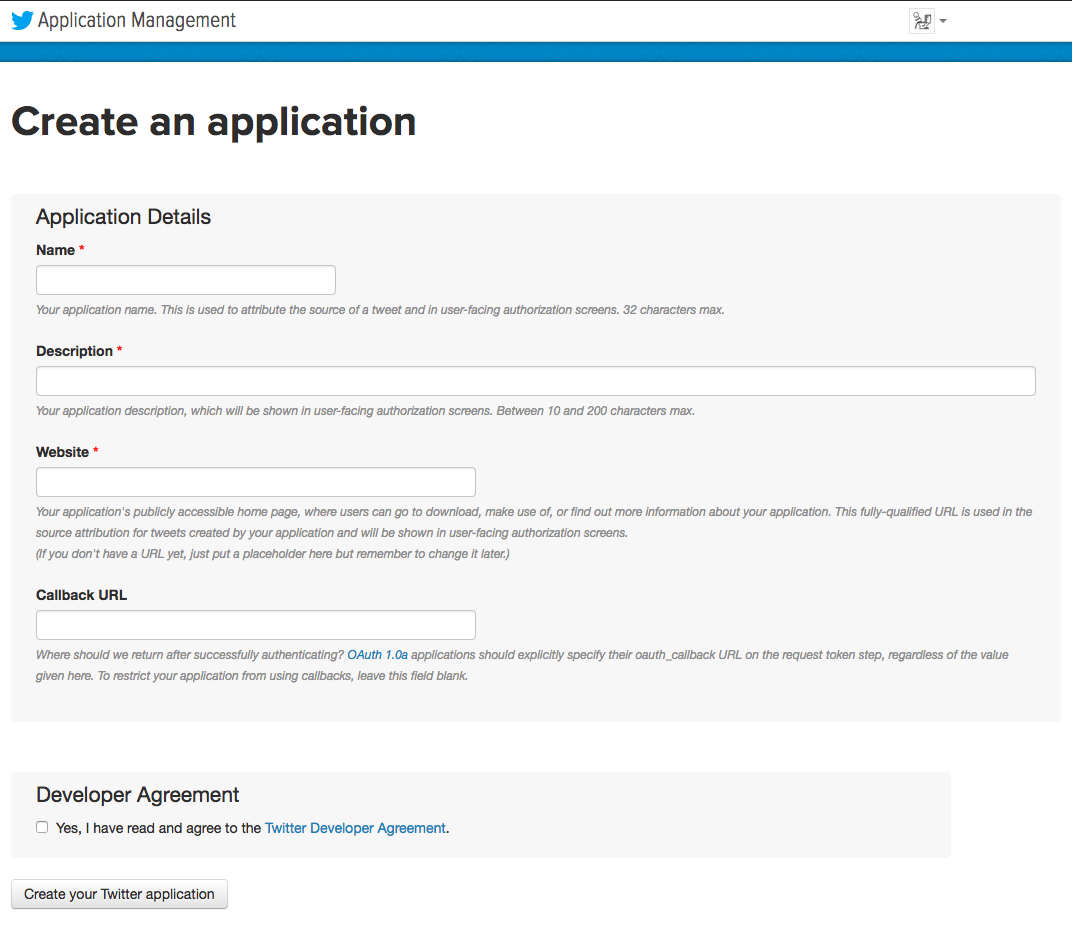Open the Twitter Developer Agreement link

(x=355, y=828)
